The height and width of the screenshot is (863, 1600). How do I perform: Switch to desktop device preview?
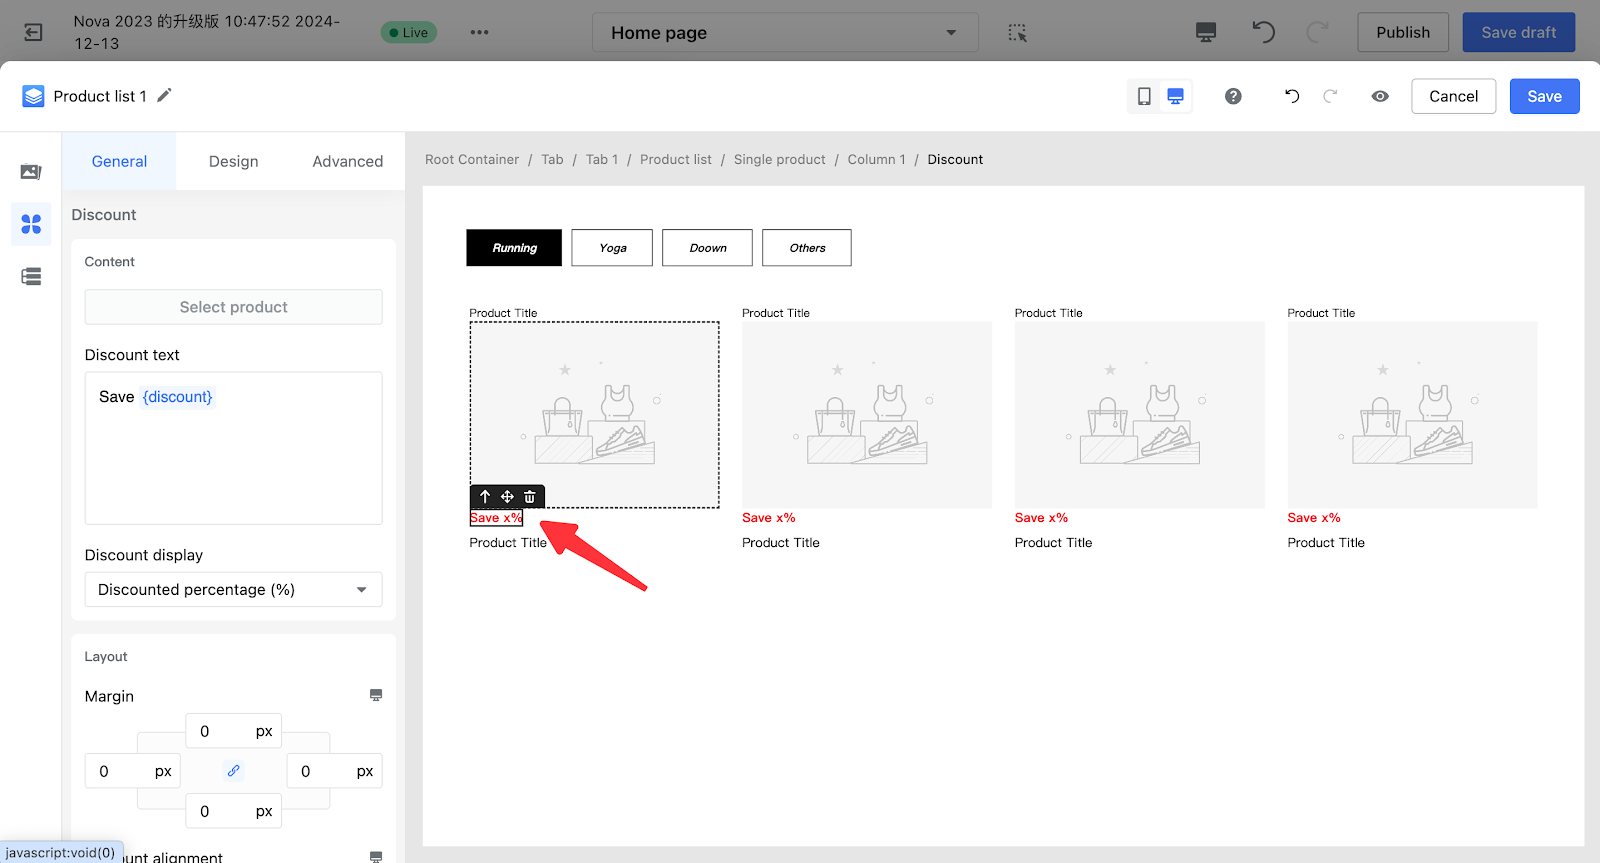click(1176, 96)
